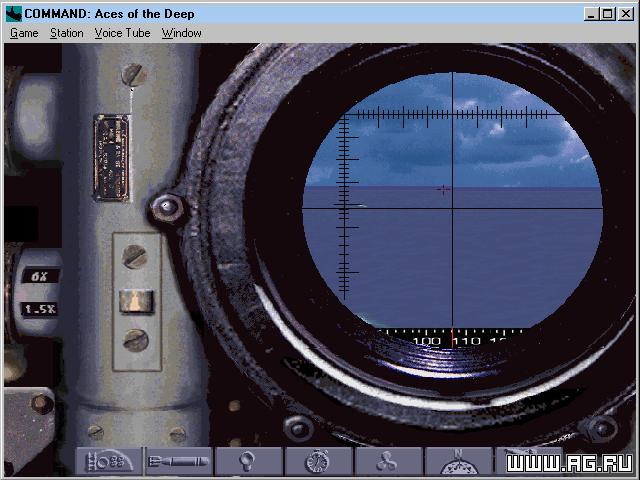640x480 pixels.
Task: Close the Aces of the Deep window
Action: coord(625,14)
